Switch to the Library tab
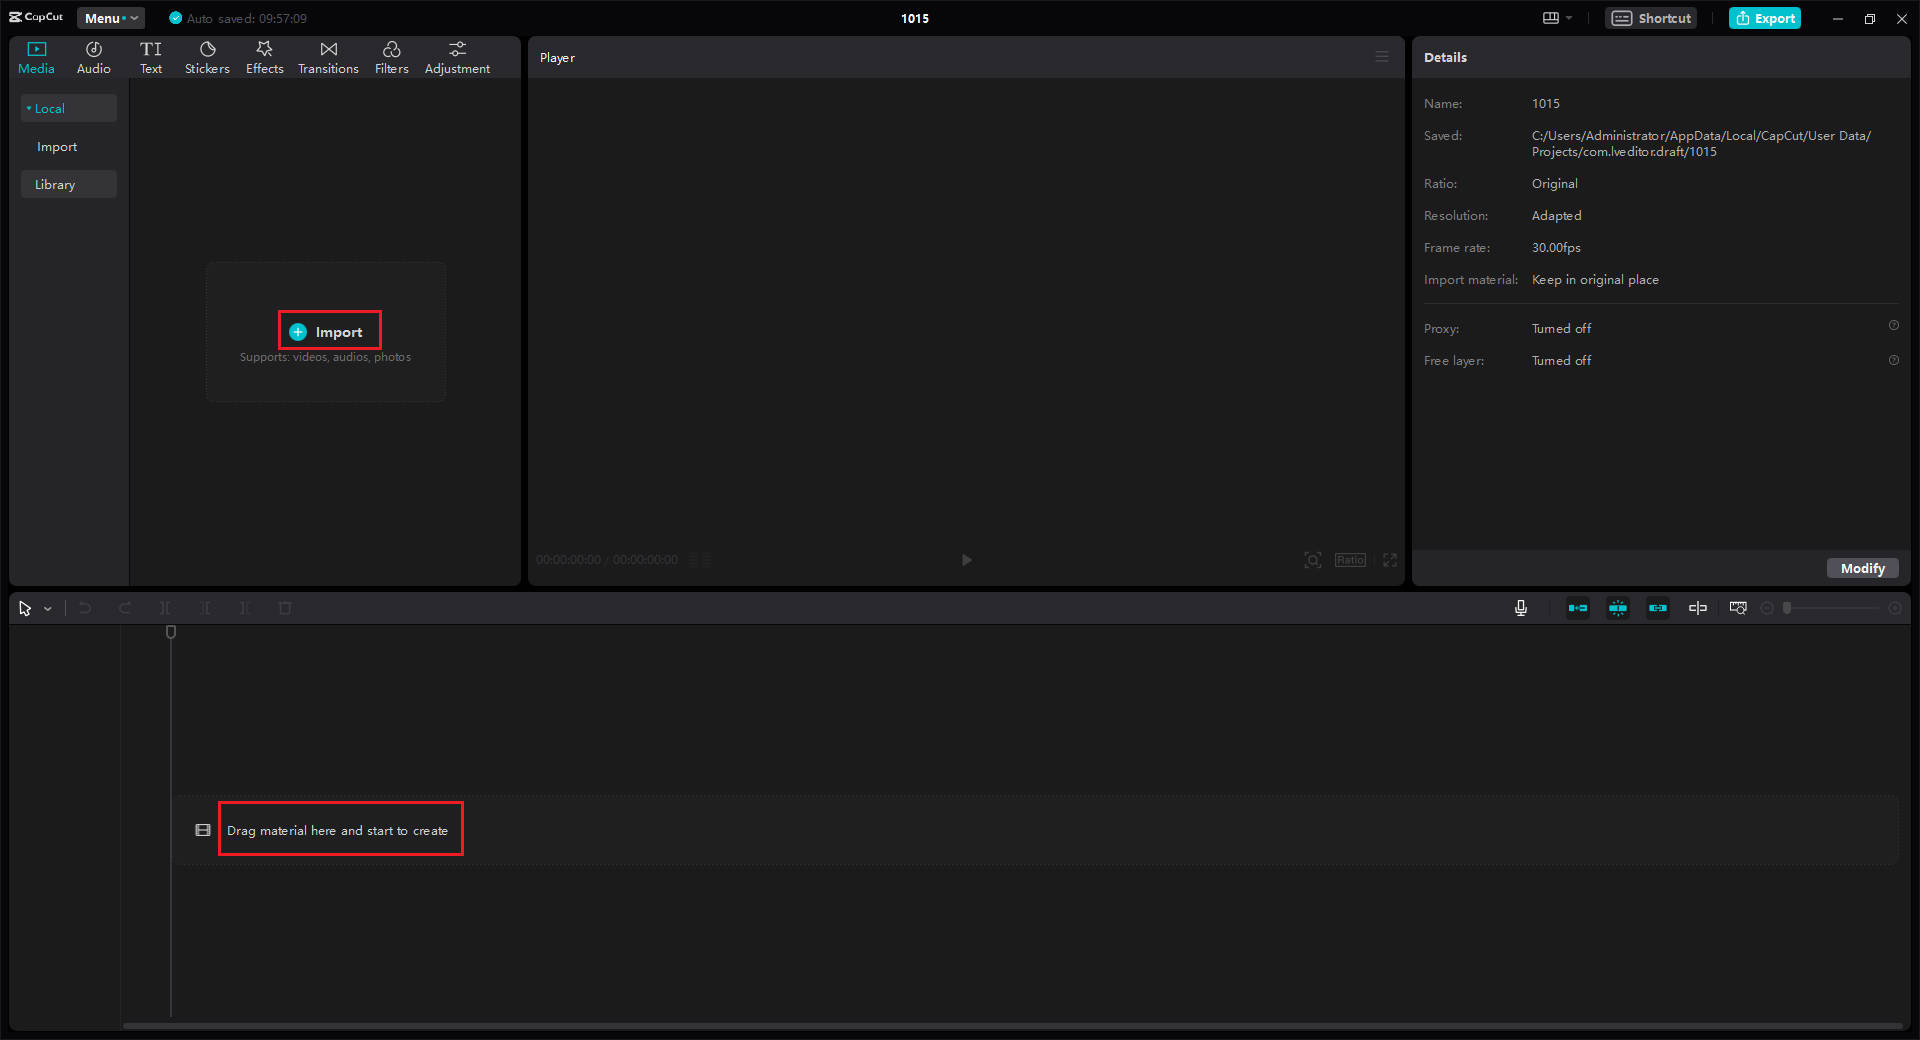 tap(55, 184)
